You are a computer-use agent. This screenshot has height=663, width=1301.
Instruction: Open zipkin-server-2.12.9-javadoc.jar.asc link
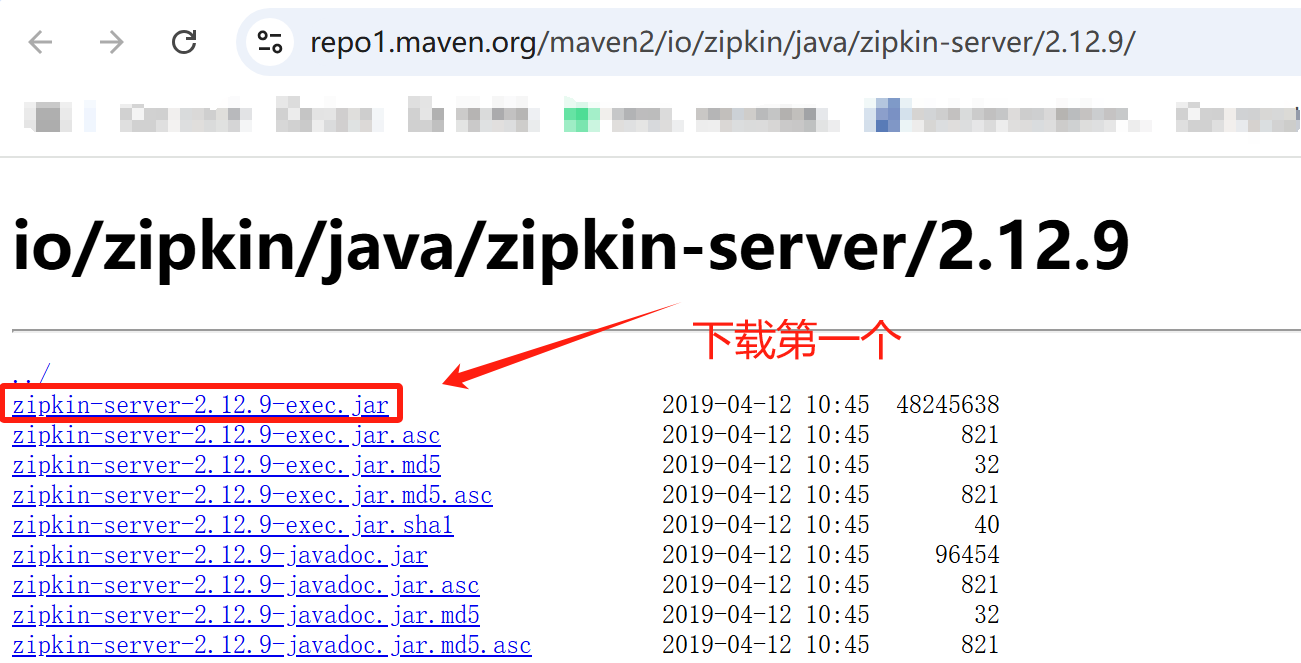246,585
